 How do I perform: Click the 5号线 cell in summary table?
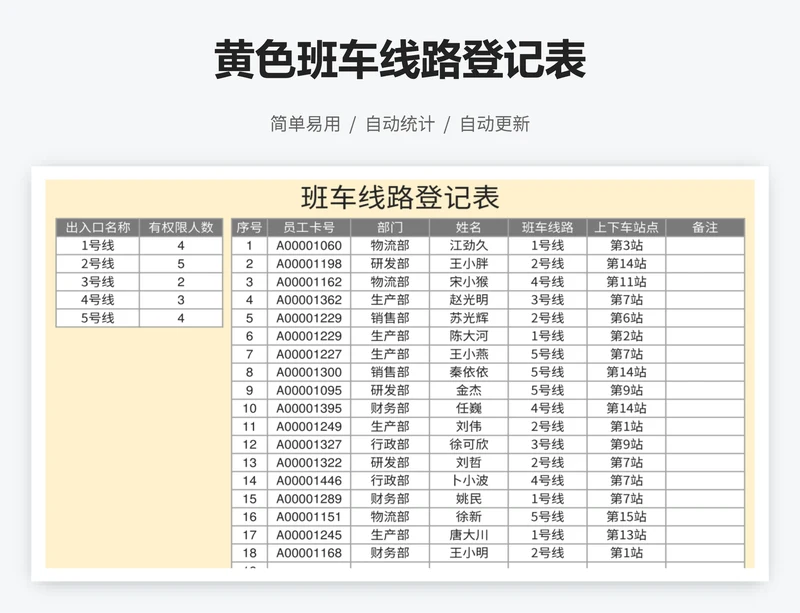point(97,318)
